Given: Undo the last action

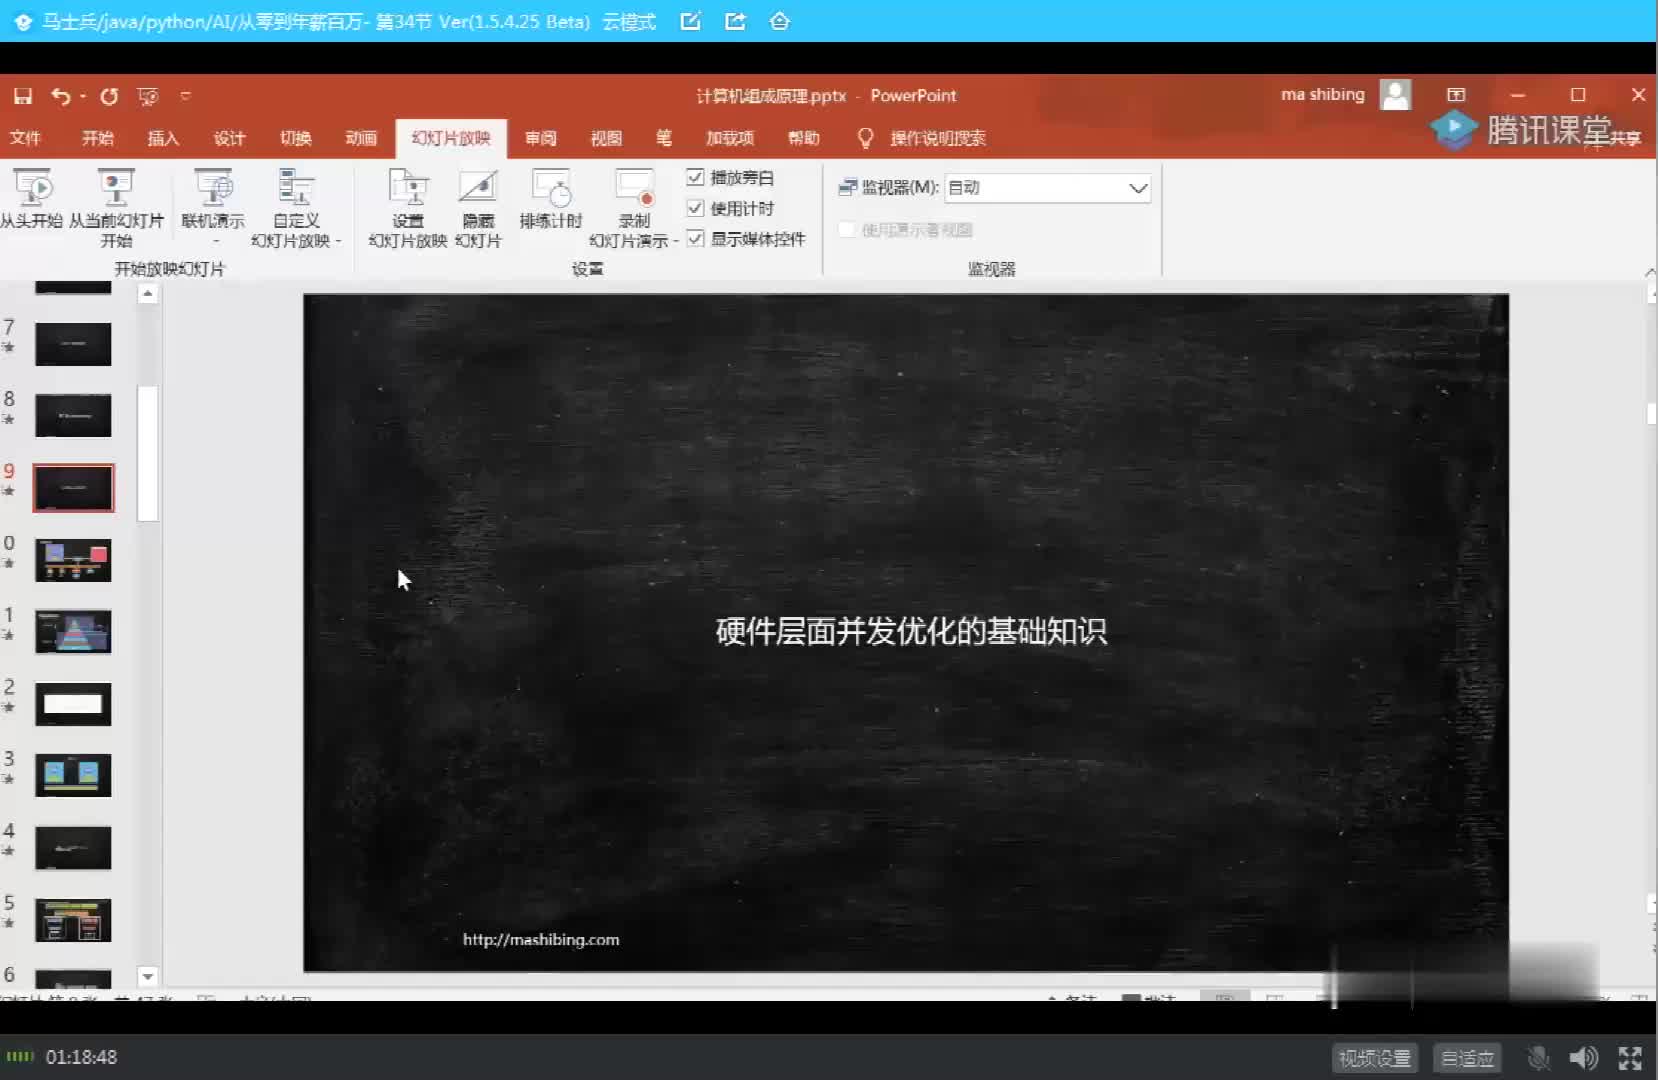Looking at the screenshot, I should coord(60,96).
